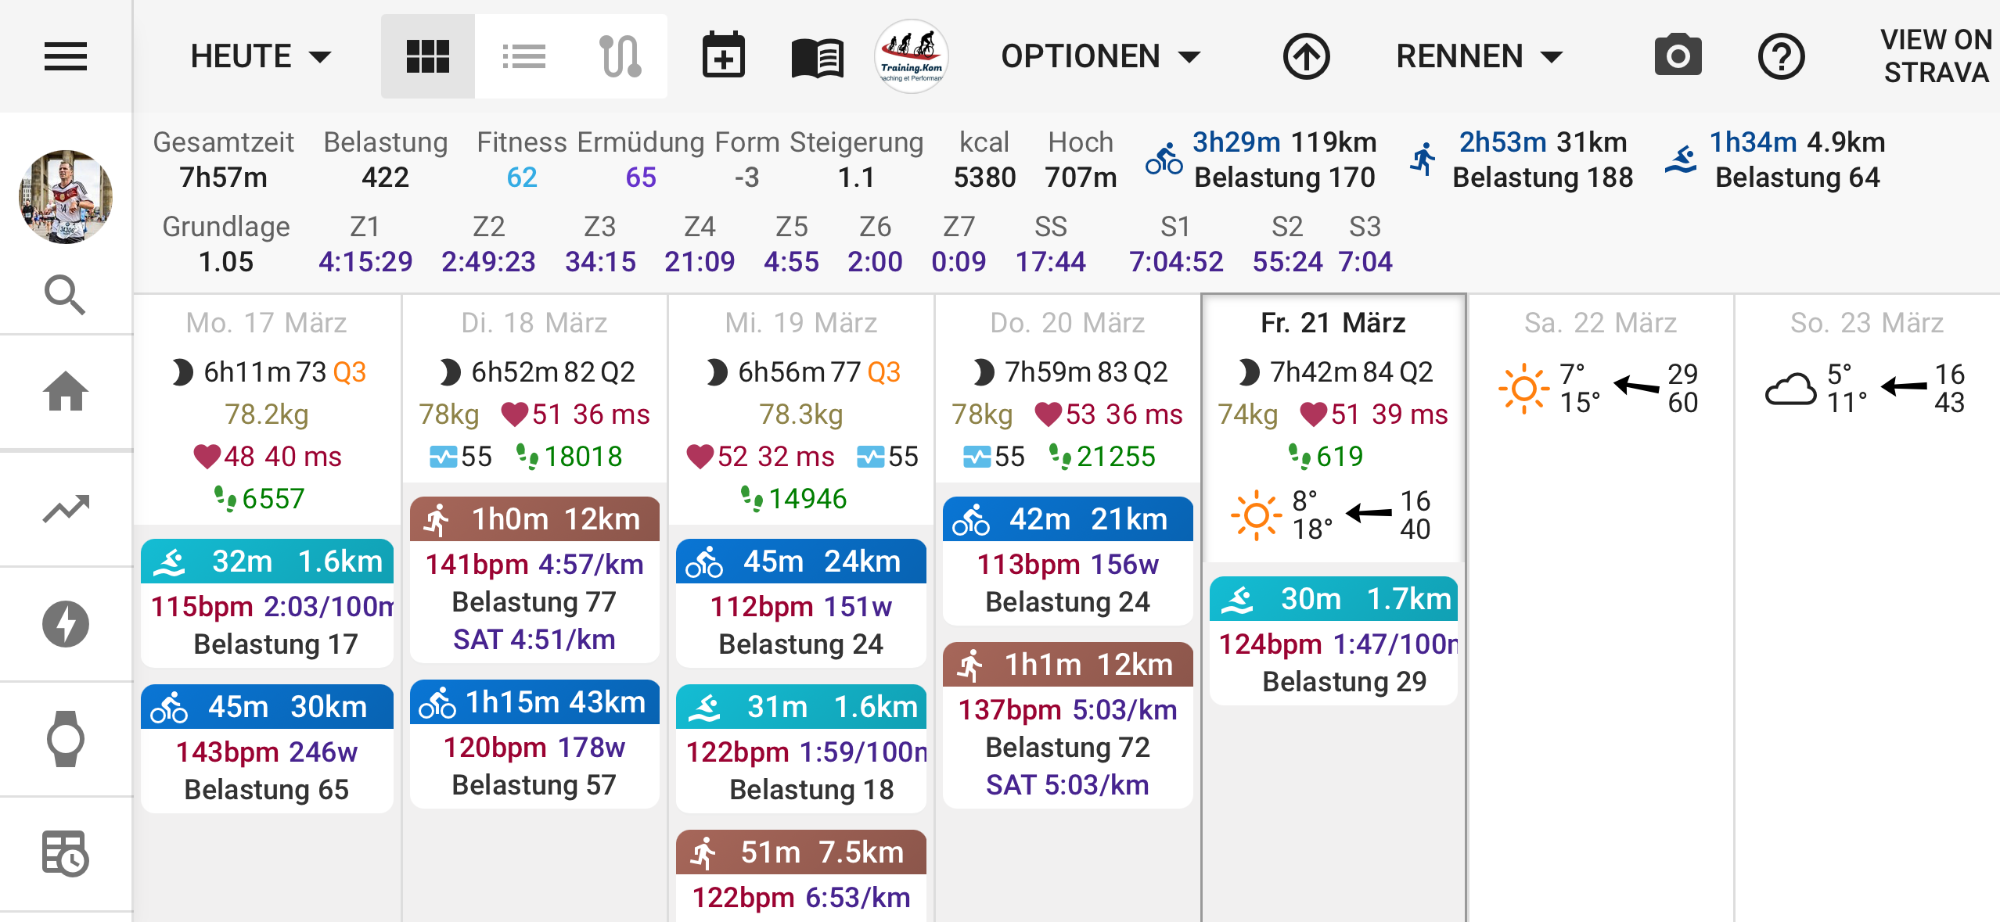Viewport: 2000px width, 922px height.
Task: Open the OPTIONEN dropdown menu
Action: 1100,57
